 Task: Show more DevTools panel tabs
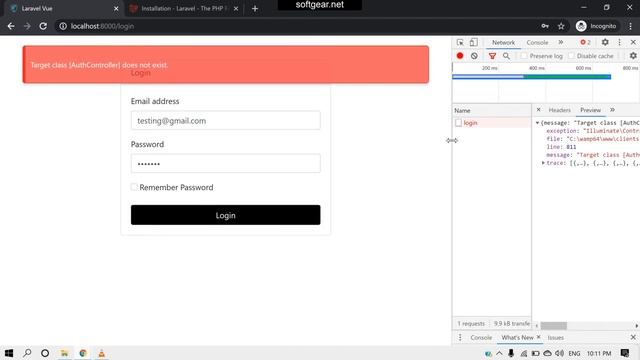pos(561,42)
